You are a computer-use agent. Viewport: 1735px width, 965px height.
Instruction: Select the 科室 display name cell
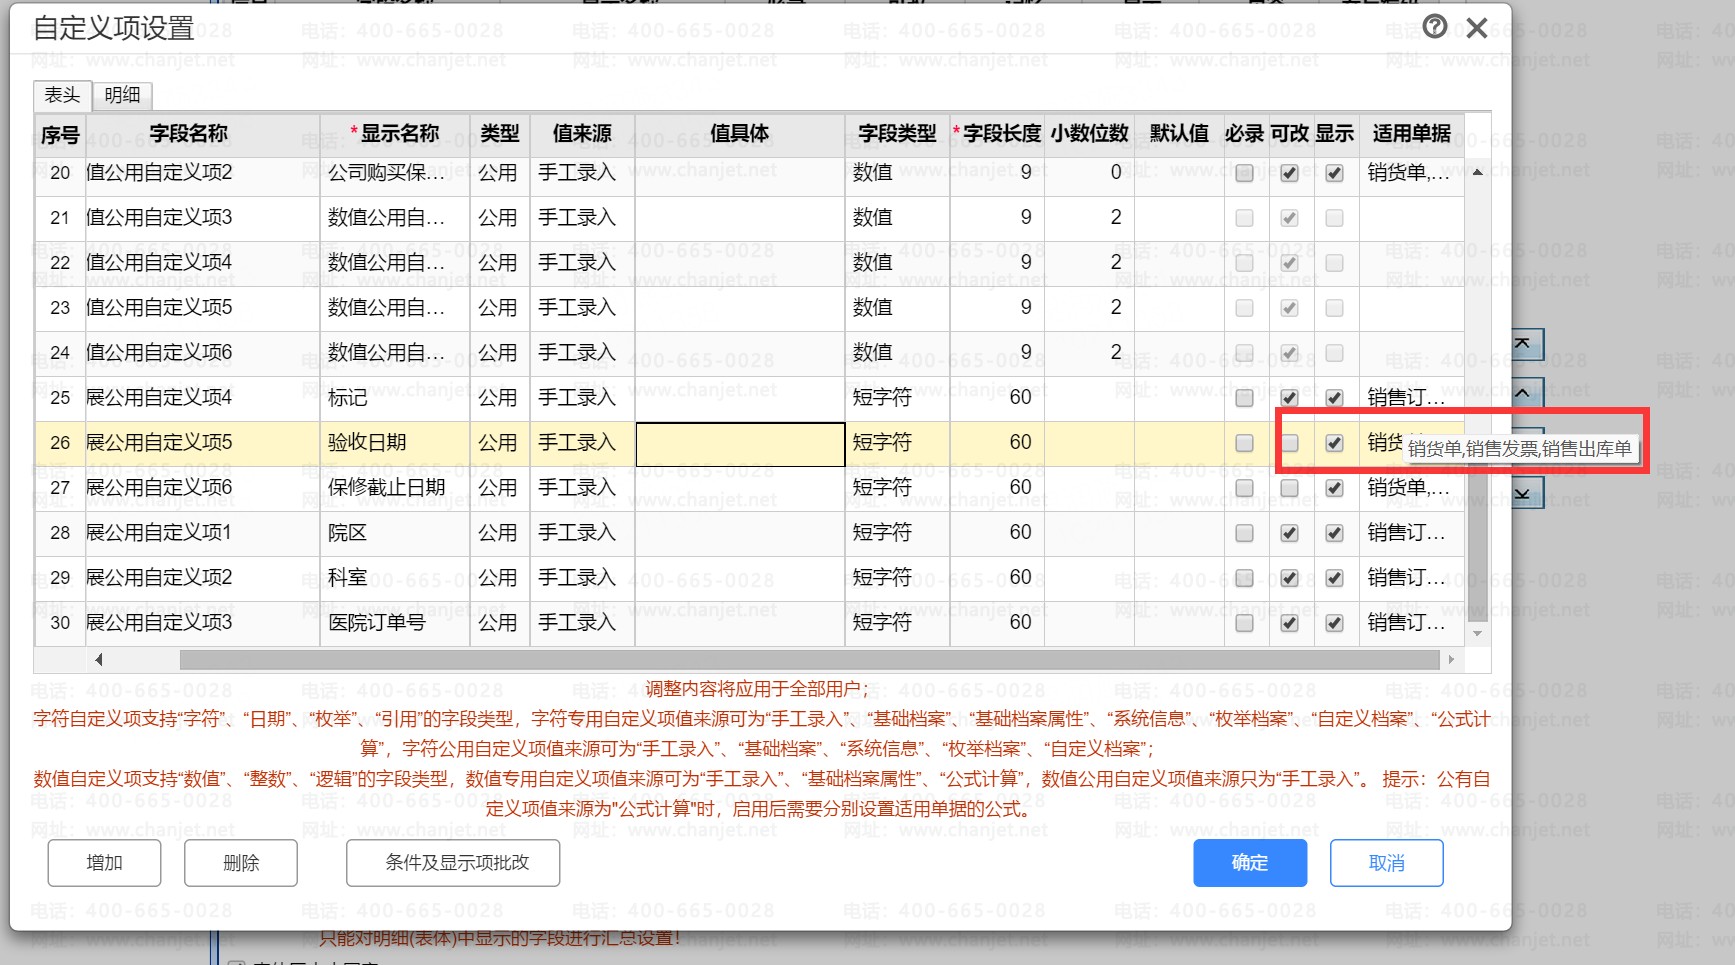(x=395, y=578)
